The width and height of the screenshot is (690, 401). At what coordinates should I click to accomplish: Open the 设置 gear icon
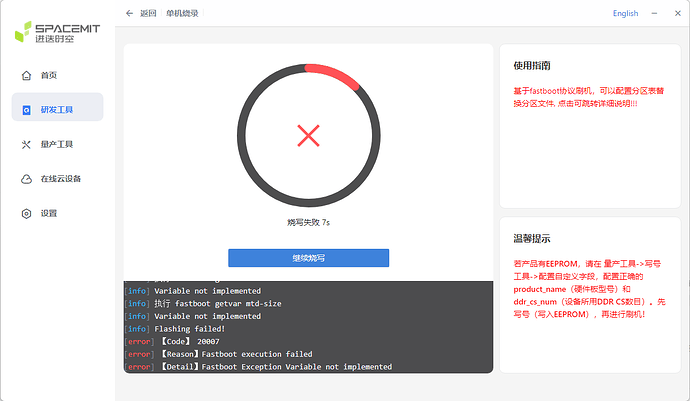click(26, 213)
